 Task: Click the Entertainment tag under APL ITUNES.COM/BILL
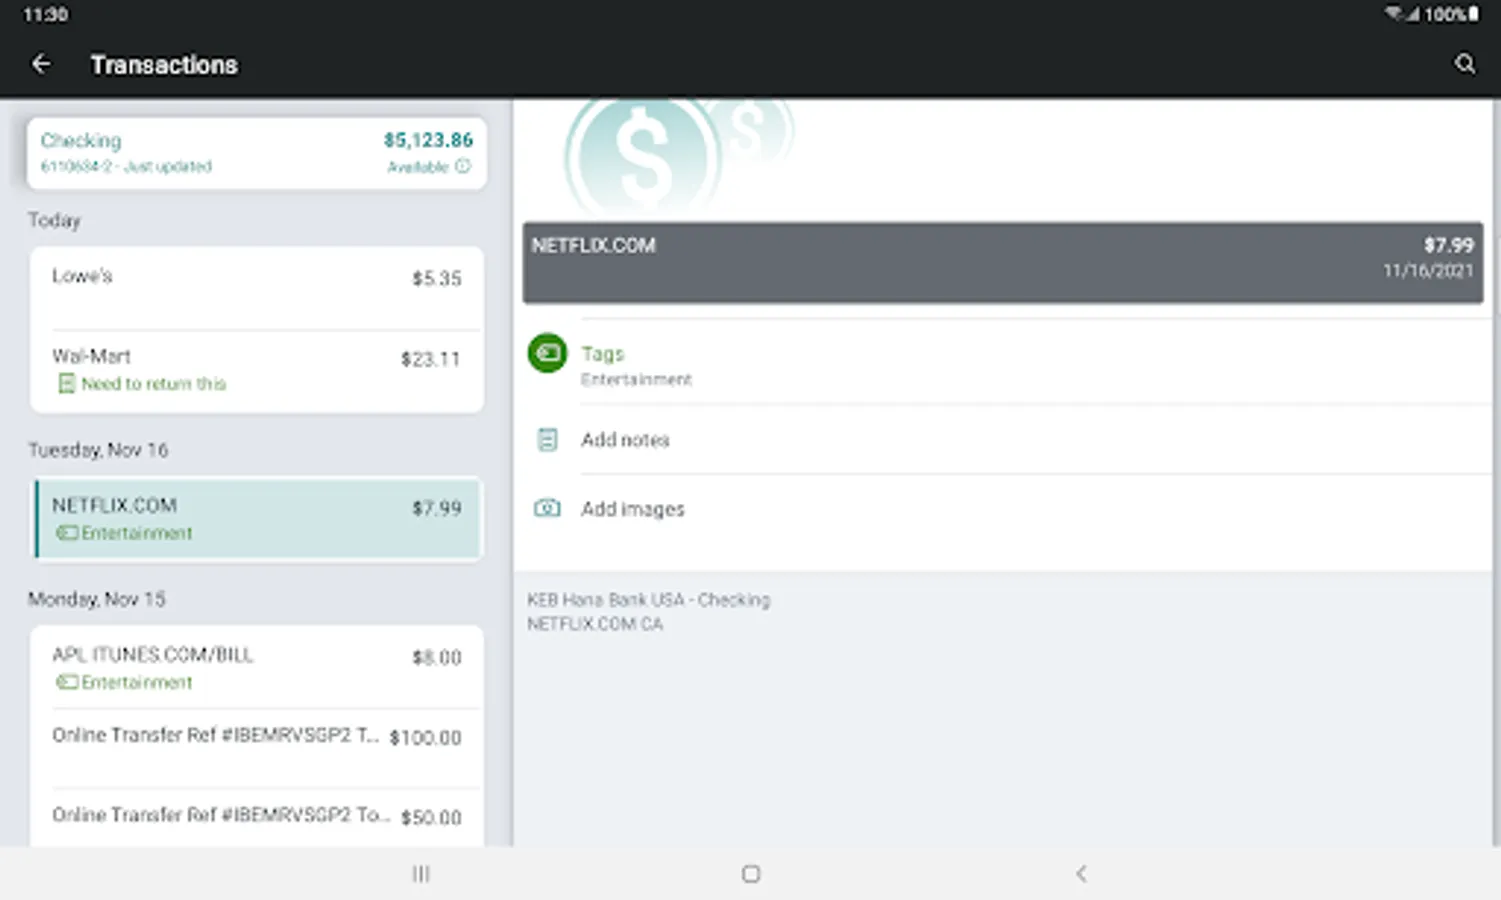[136, 682]
